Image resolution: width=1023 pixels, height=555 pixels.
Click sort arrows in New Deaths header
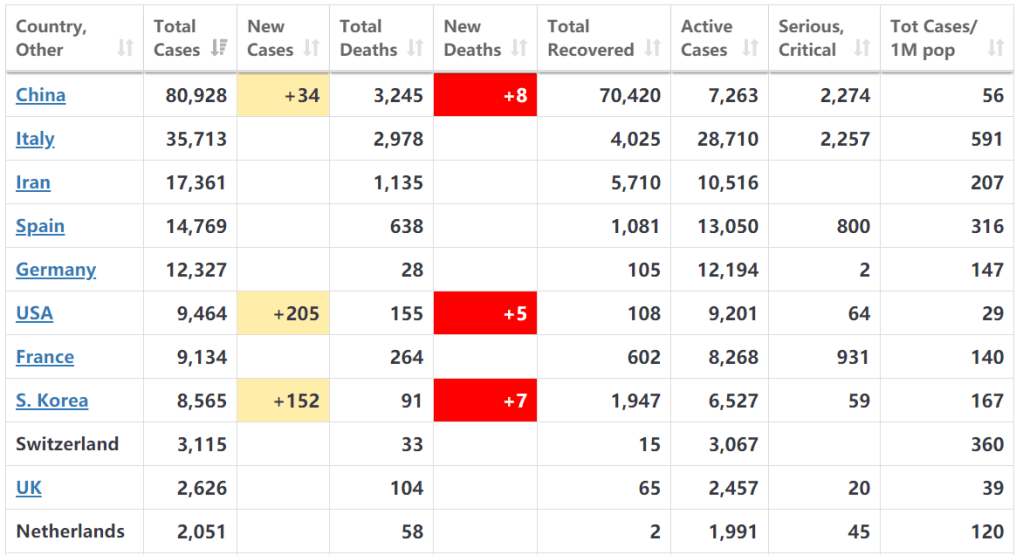(519, 49)
